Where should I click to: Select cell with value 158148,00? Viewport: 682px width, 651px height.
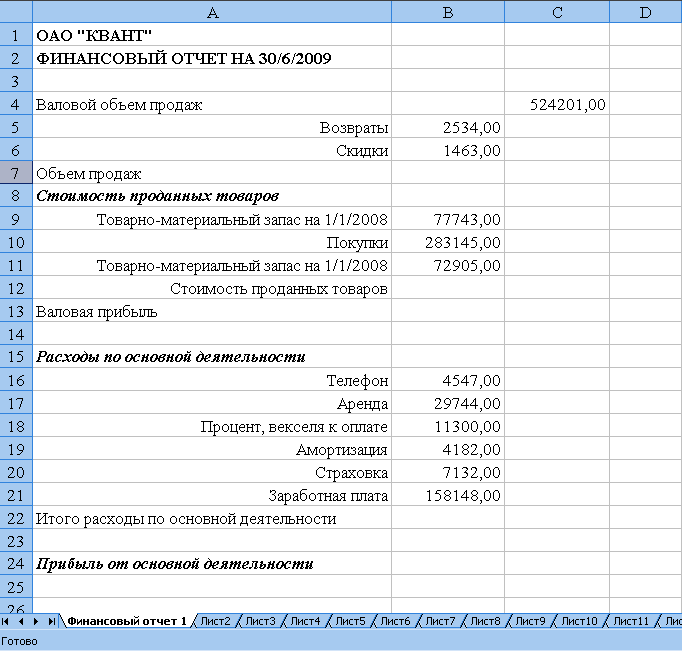448,495
